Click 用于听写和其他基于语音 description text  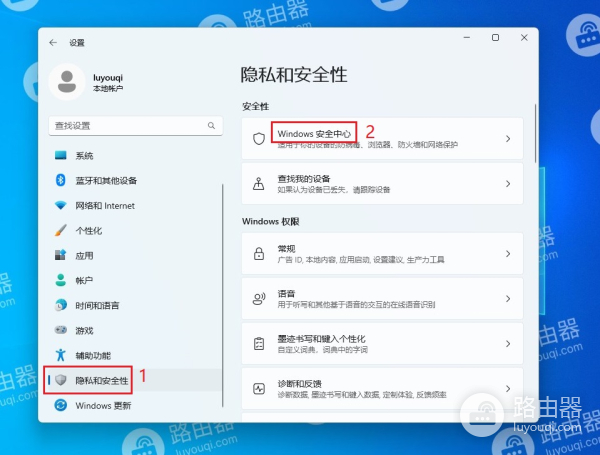[x=356, y=305]
